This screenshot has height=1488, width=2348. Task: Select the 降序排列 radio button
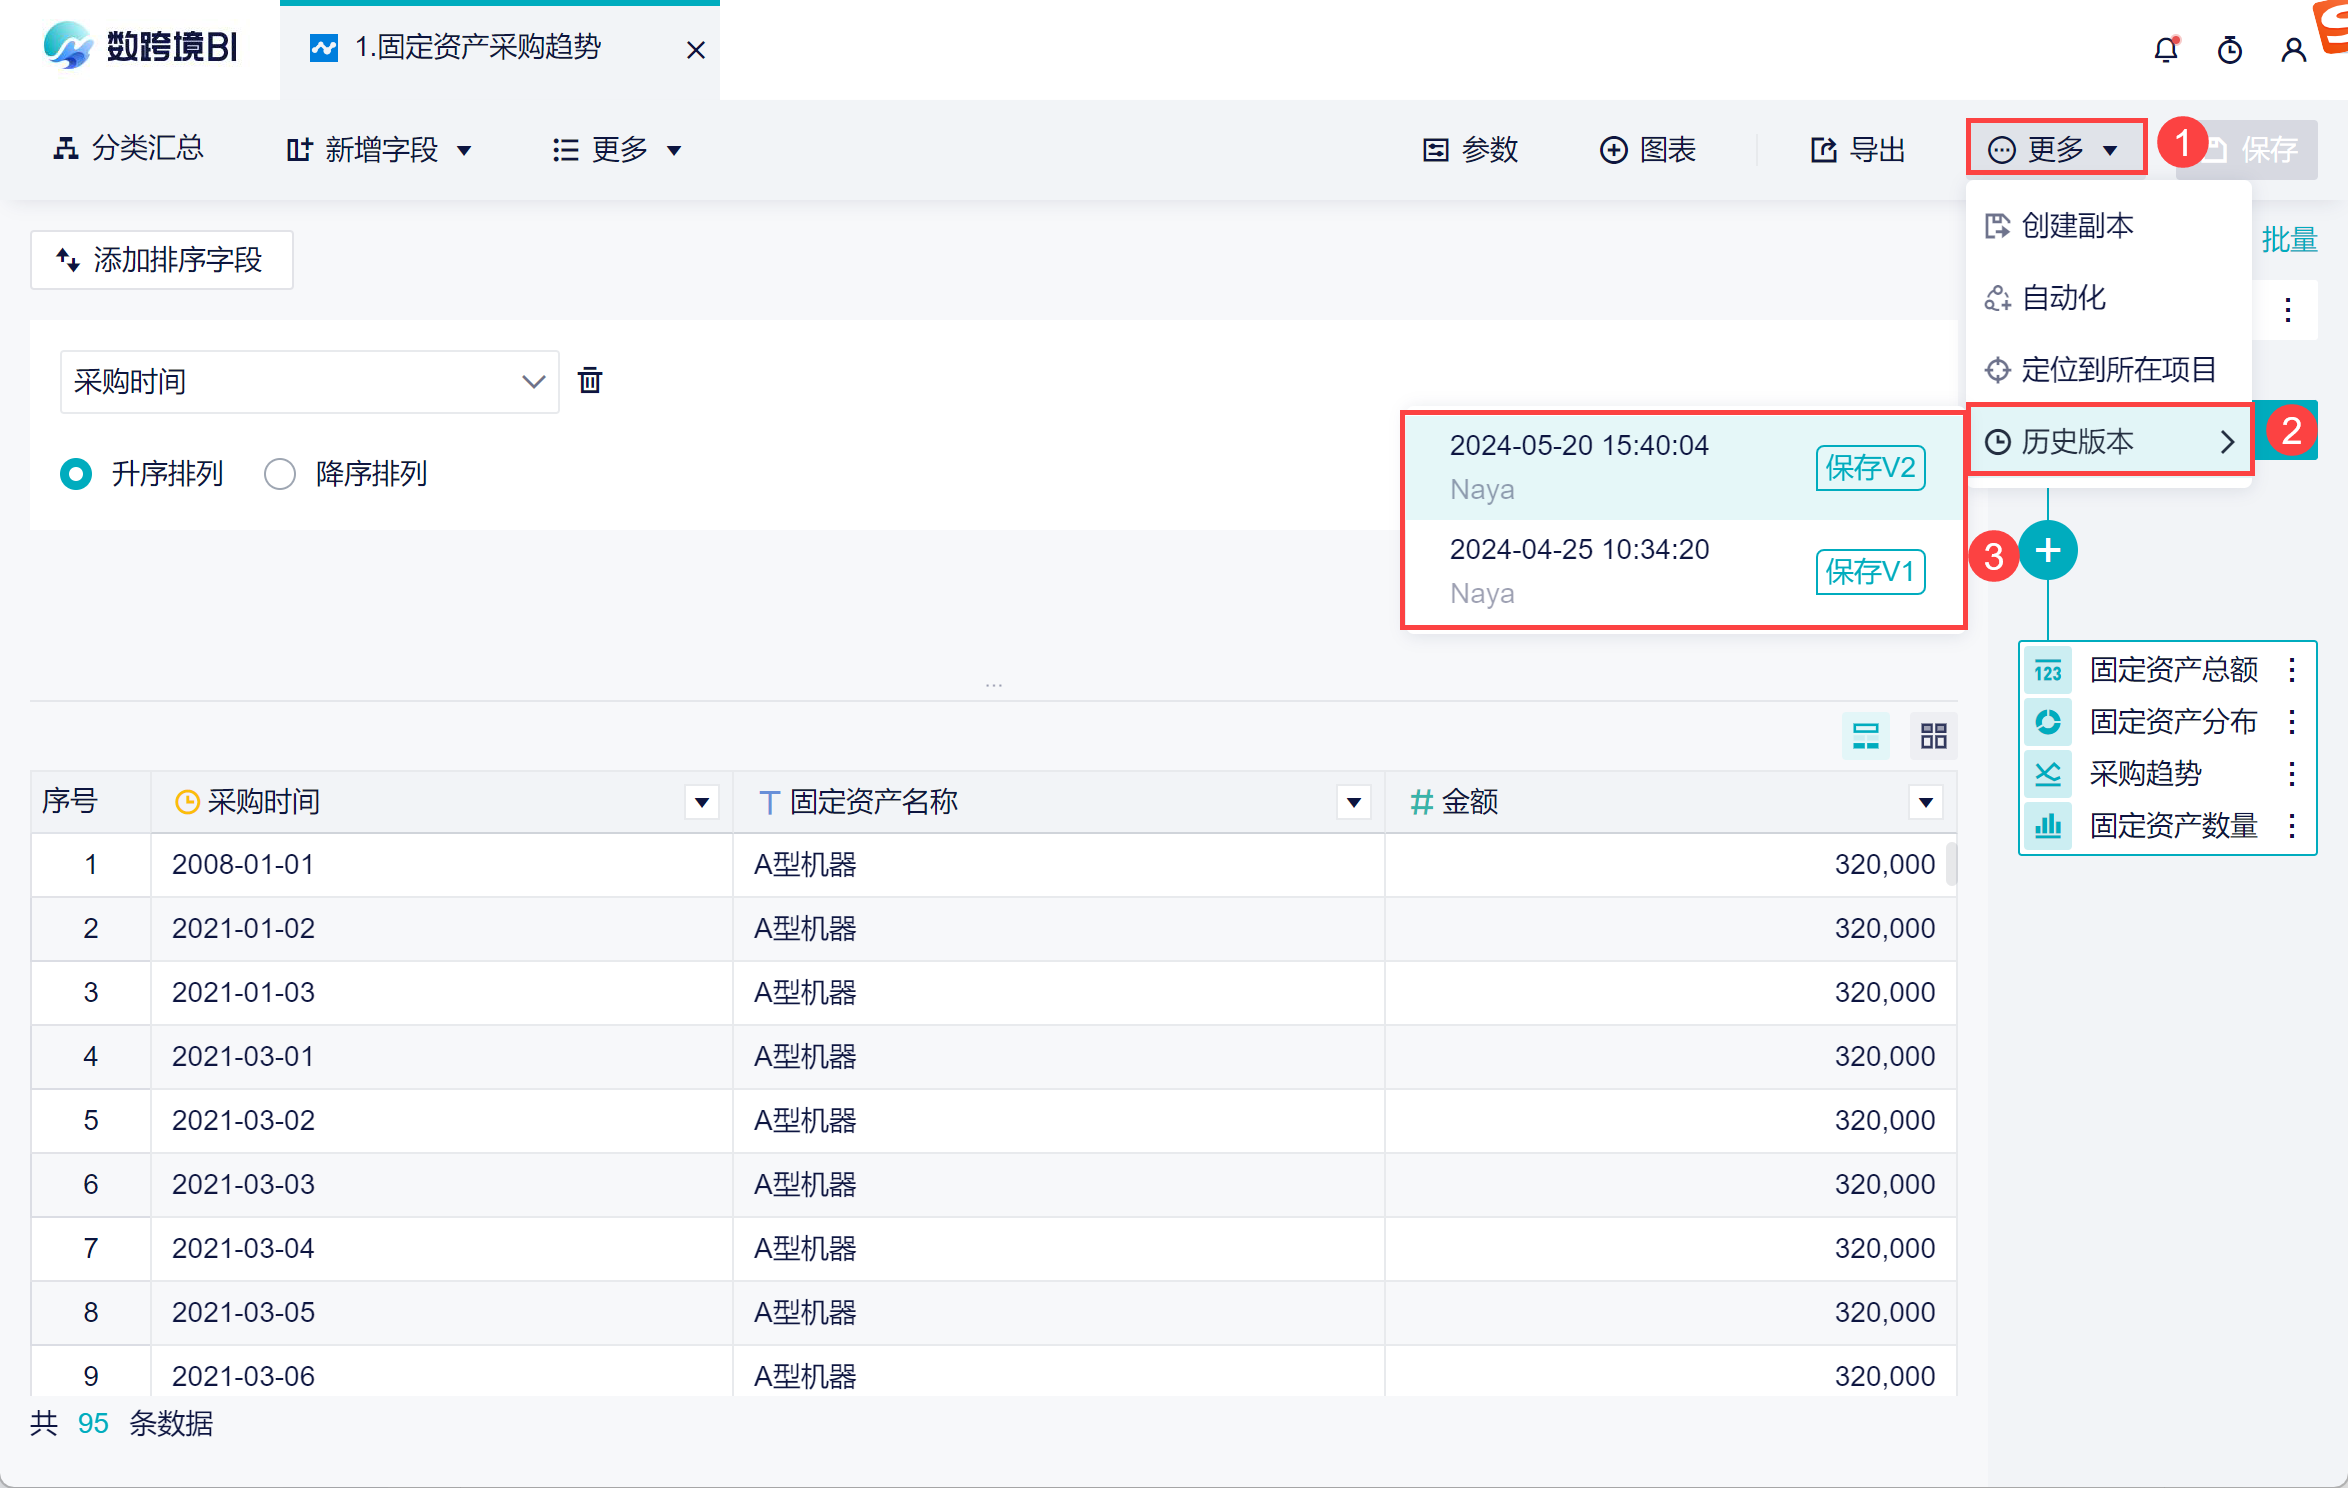point(280,474)
